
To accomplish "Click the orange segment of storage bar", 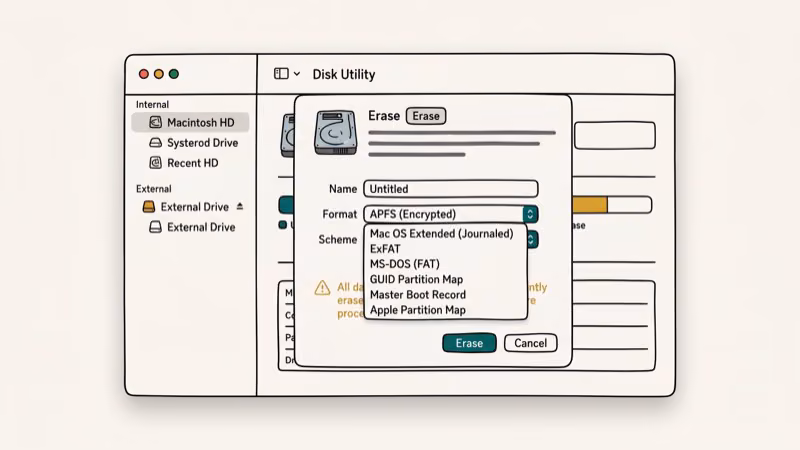I will coord(590,205).
